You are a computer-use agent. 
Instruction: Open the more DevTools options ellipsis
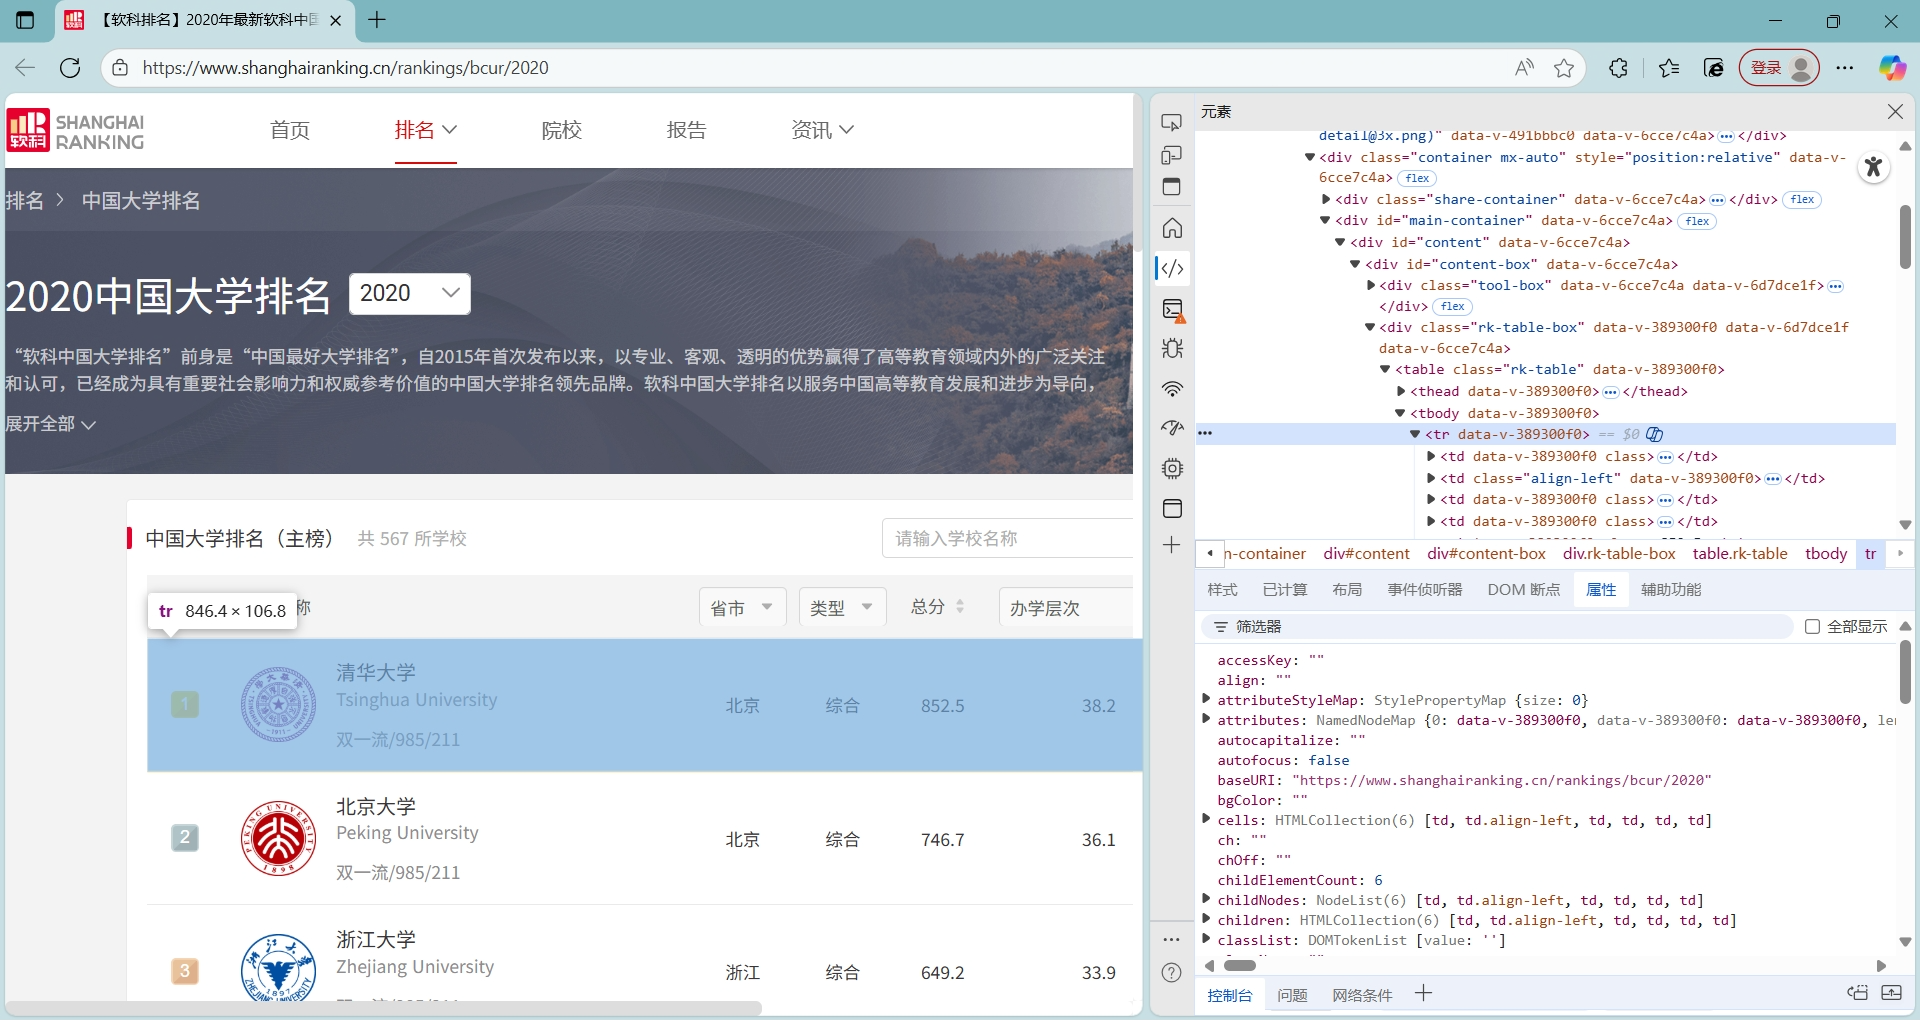tap(1172, 939)
